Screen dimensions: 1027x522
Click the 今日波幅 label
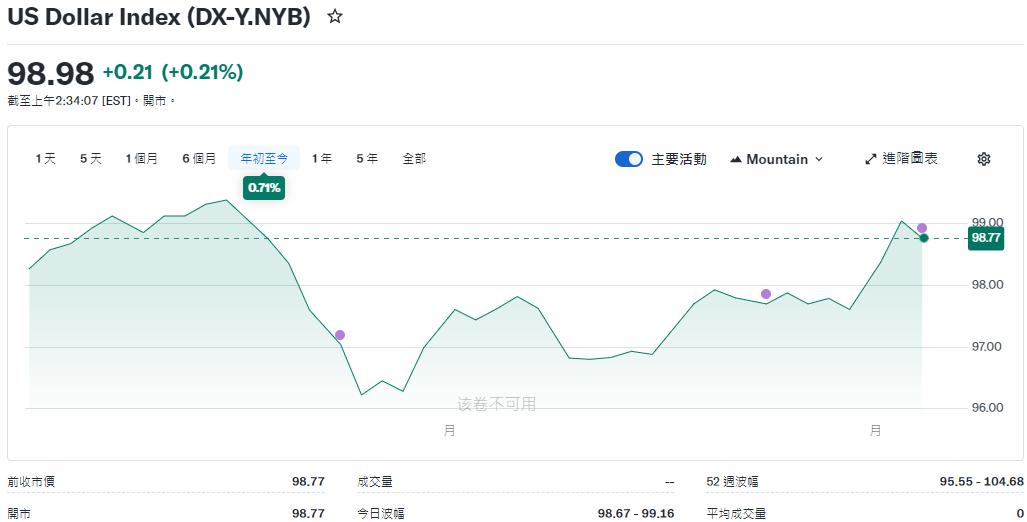point(381,513)
